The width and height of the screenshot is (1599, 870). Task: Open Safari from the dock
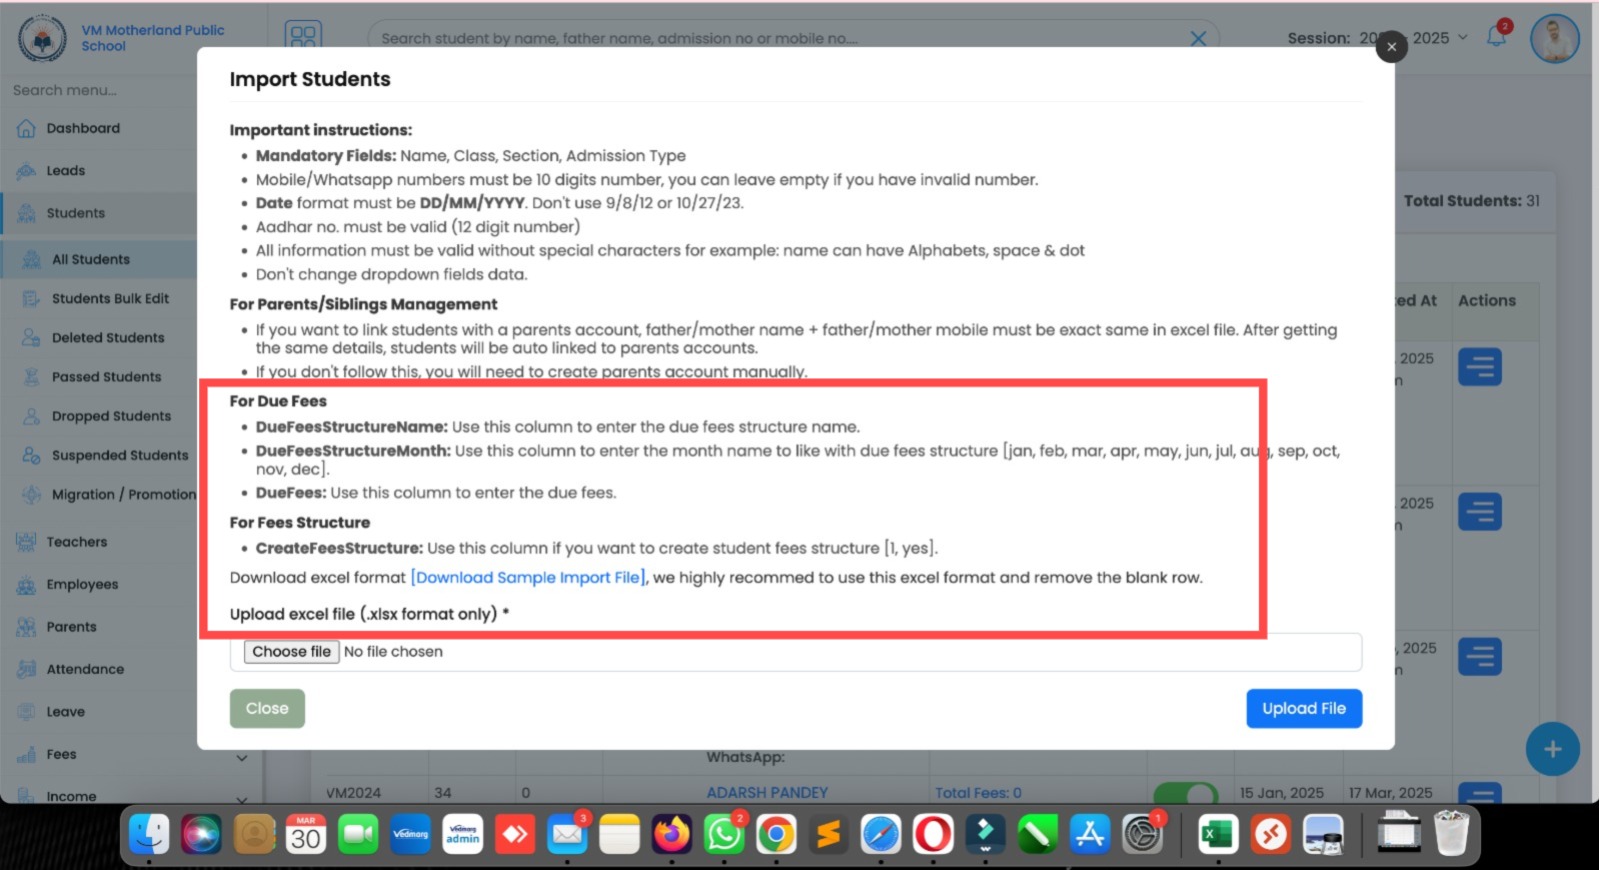[x=881, y=834]
